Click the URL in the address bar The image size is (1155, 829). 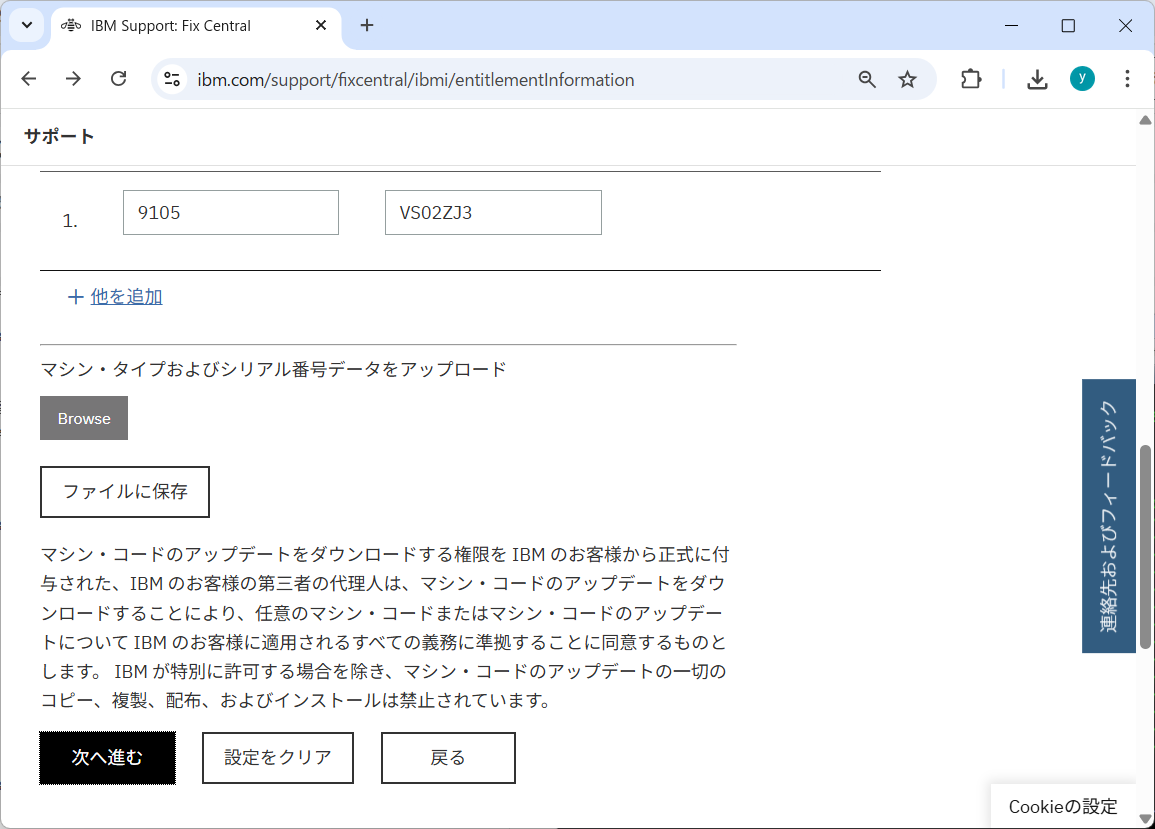coord(415,80)
